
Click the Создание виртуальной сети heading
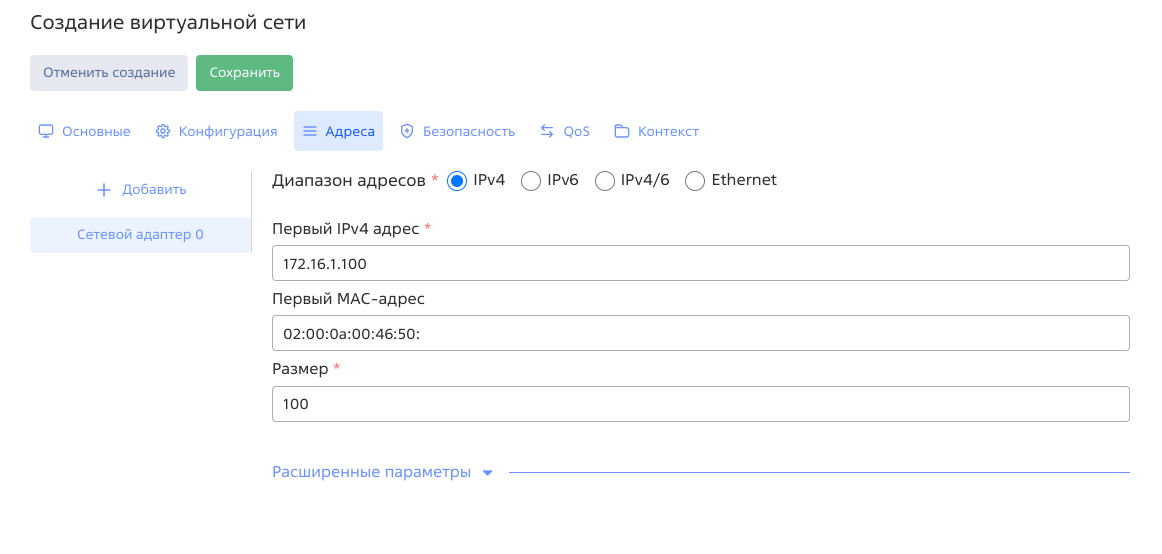coord(168,23)
